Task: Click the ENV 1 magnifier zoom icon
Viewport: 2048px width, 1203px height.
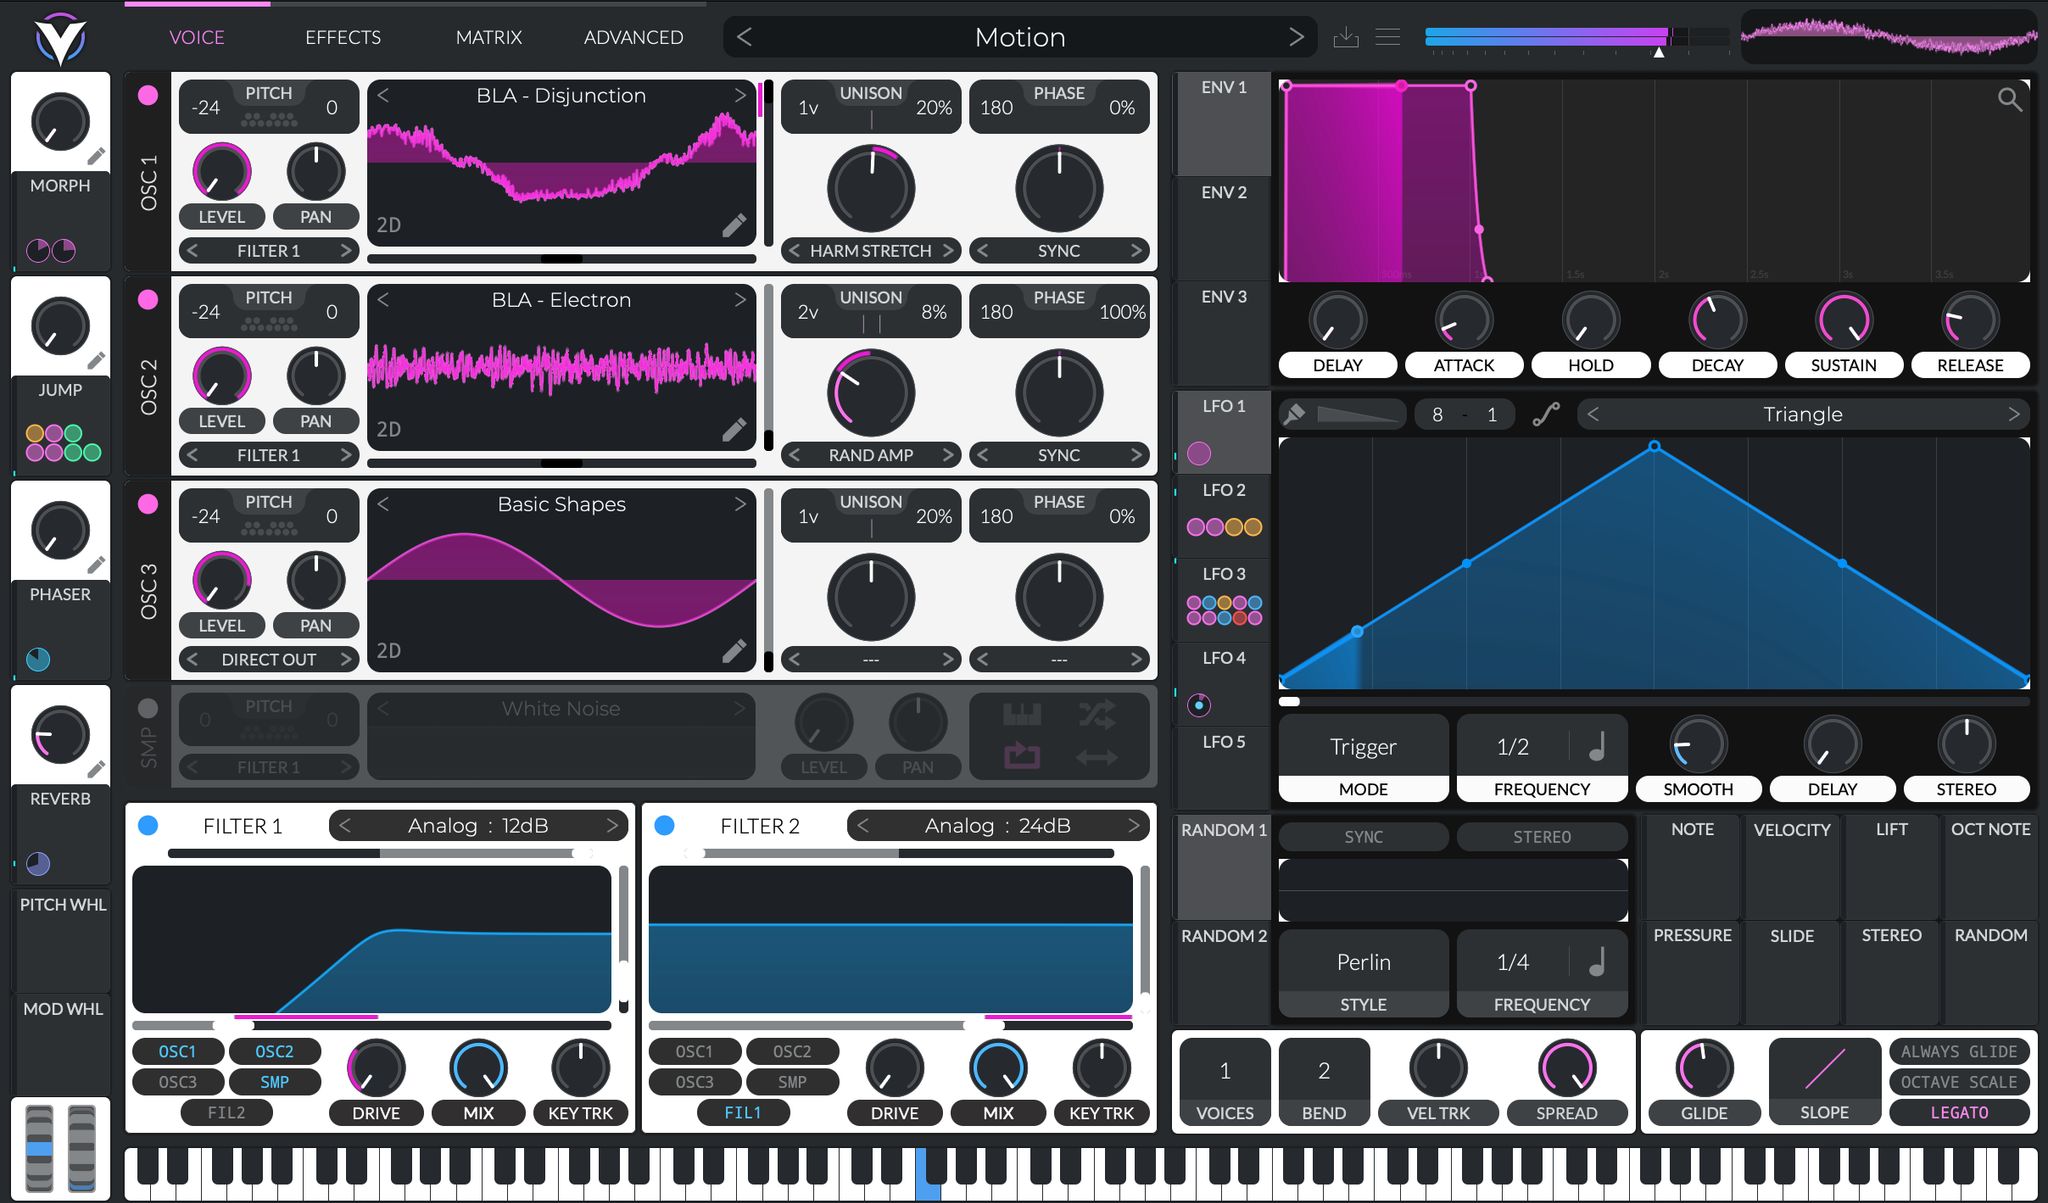Action: [2009, 99]
